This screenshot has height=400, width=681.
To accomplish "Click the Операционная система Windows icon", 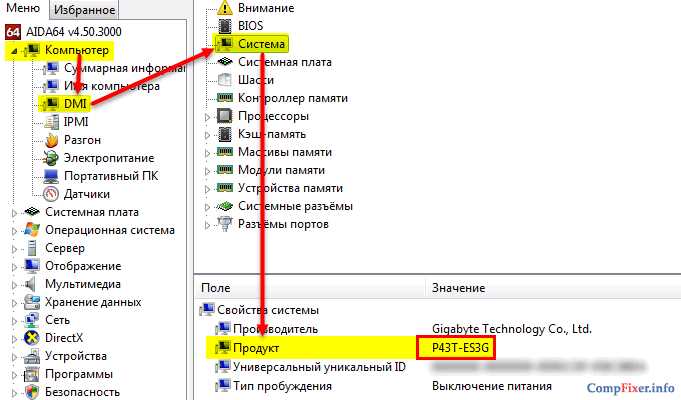I will pyautogui.click(x=32, y=230).
